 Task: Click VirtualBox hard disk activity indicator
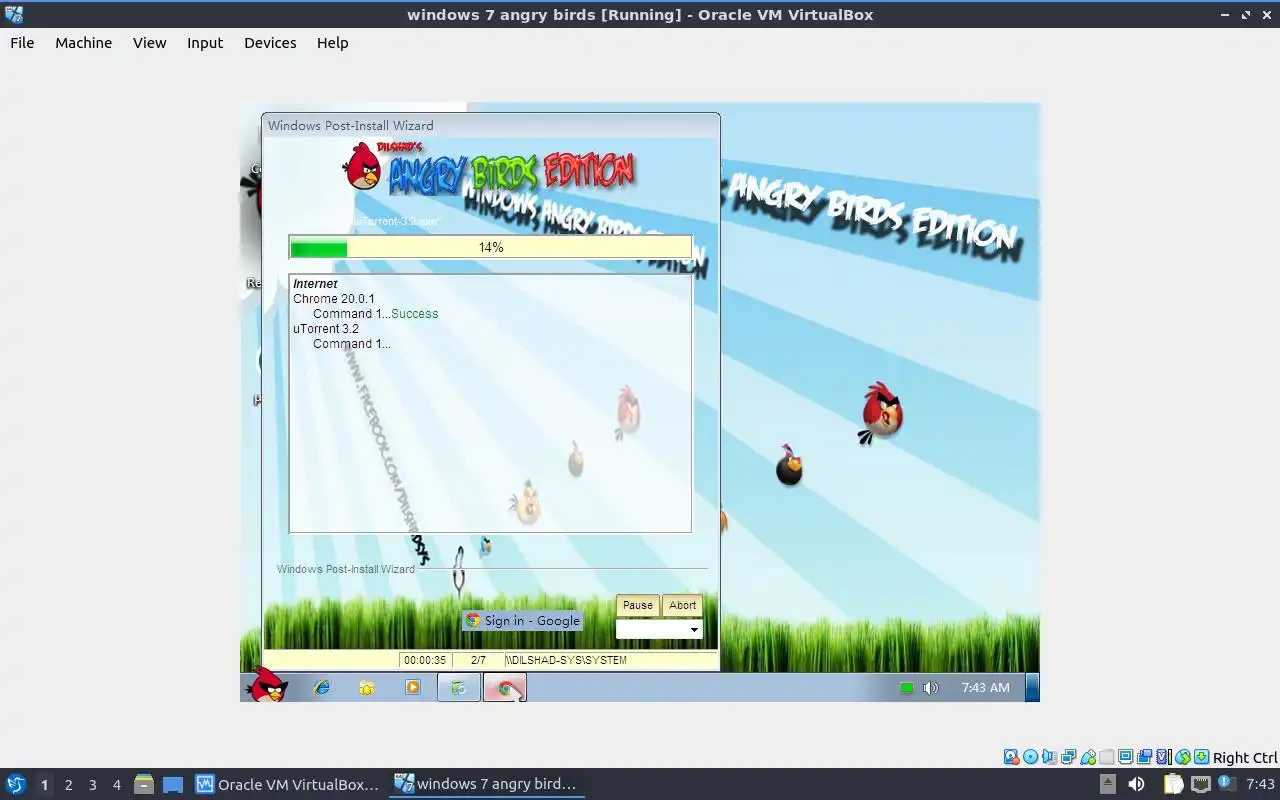[1012, 757]
